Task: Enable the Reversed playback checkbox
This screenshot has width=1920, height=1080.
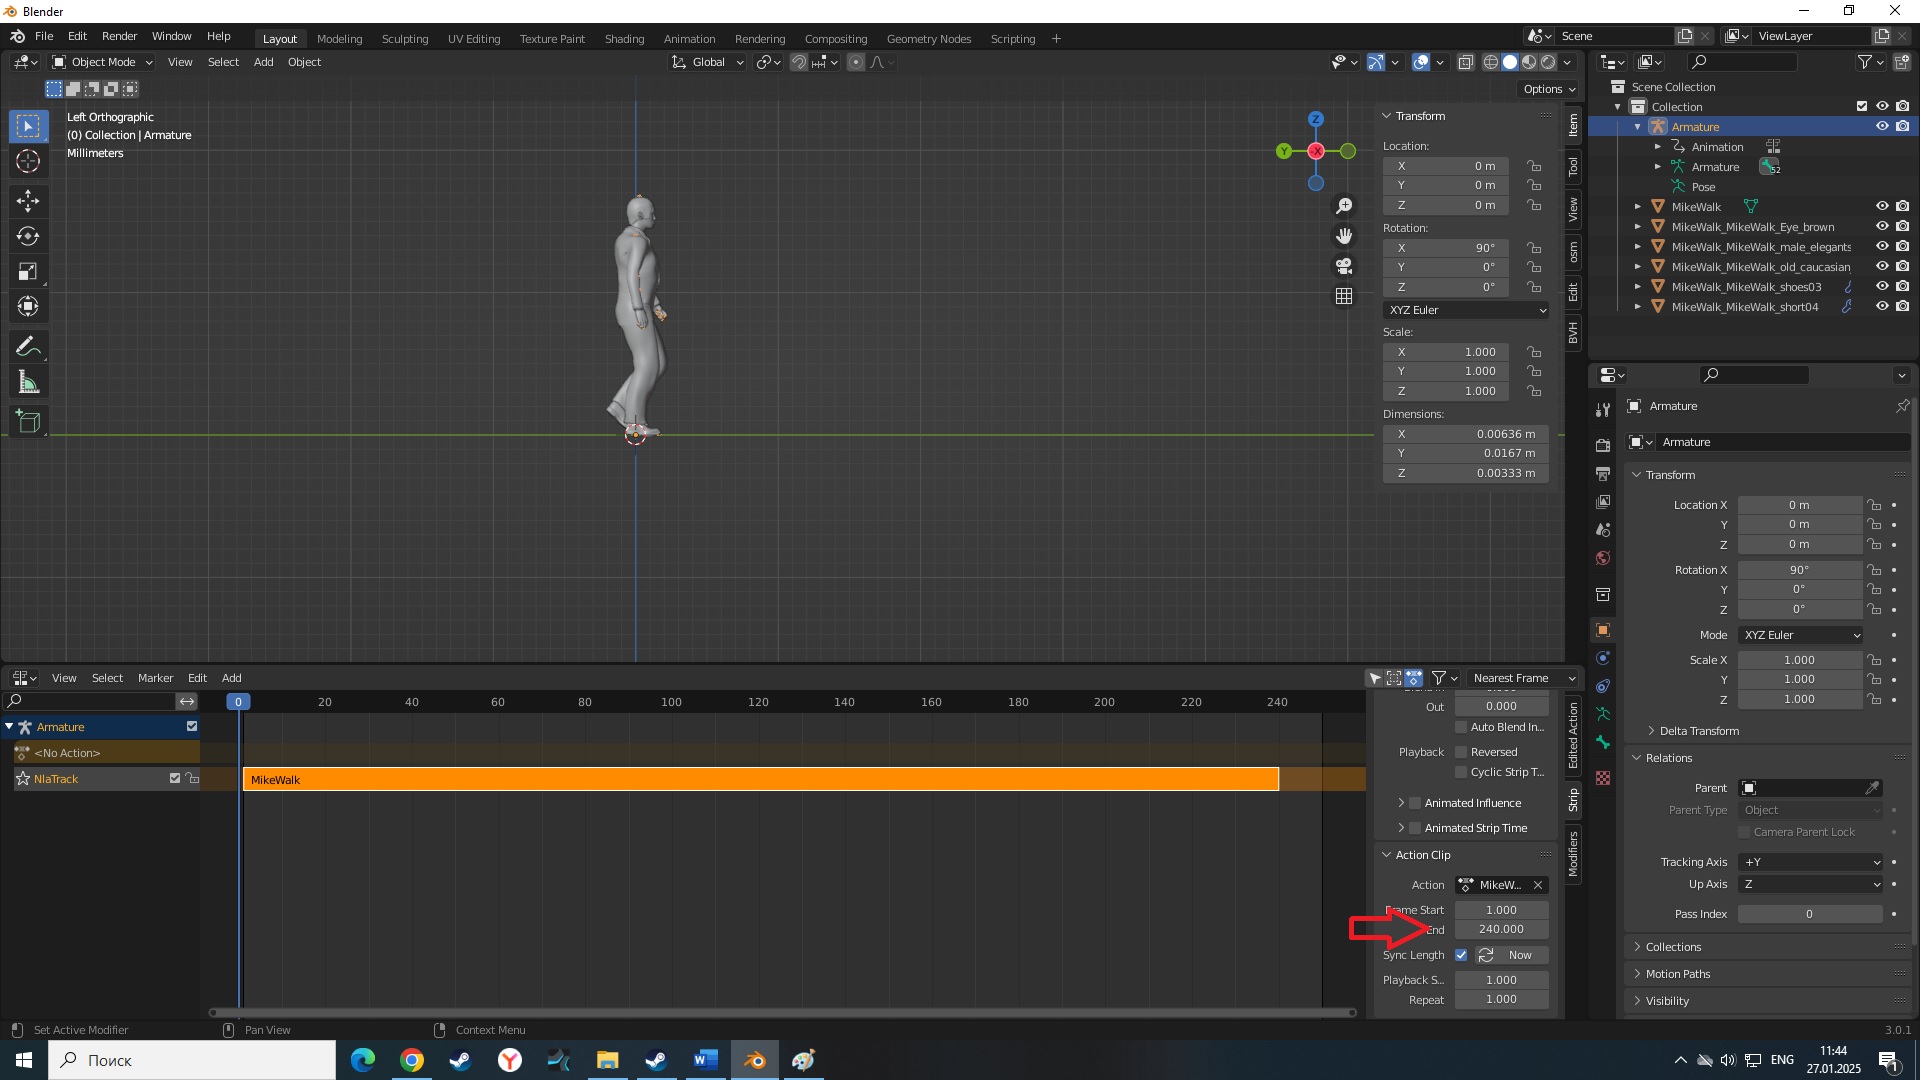Action: tap(1461, 752)
